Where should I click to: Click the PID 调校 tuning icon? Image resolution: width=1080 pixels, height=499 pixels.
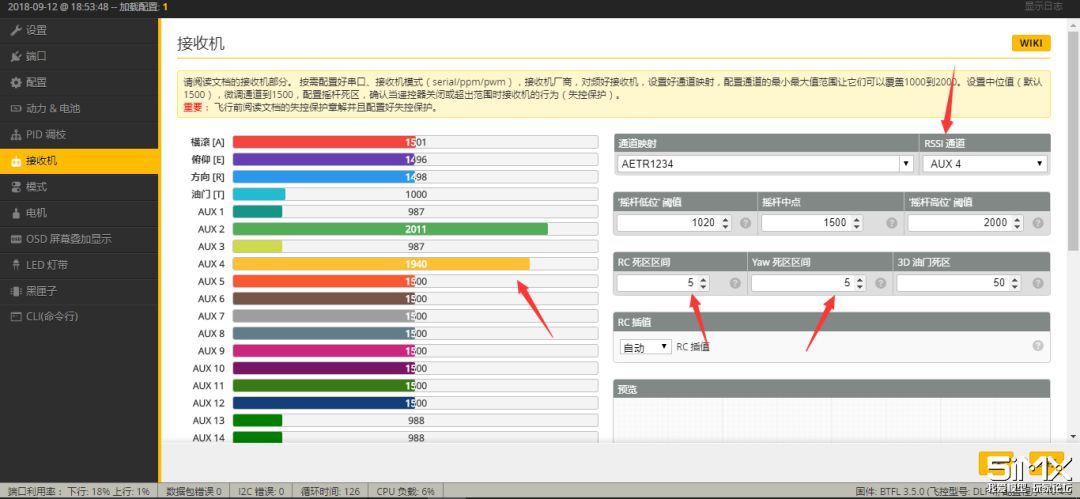pos(16,134)
